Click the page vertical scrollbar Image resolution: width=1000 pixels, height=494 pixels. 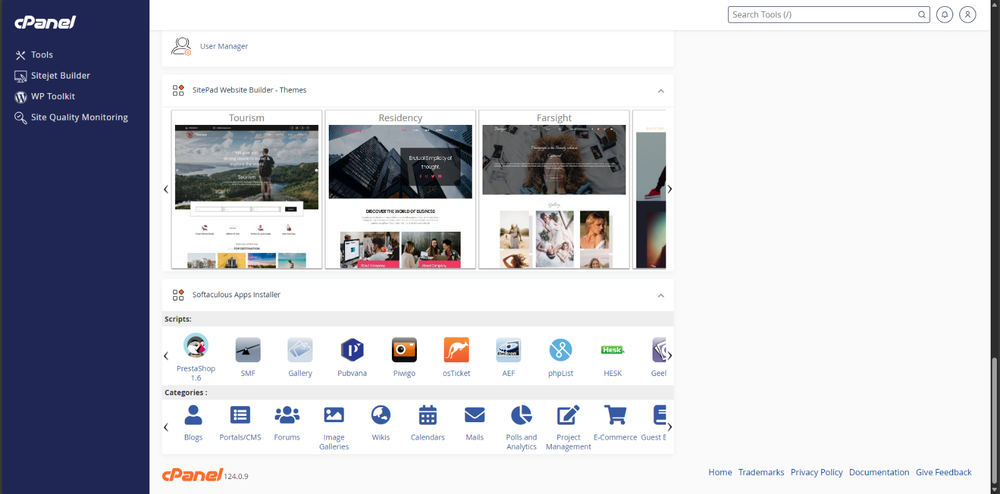point(995,421)
